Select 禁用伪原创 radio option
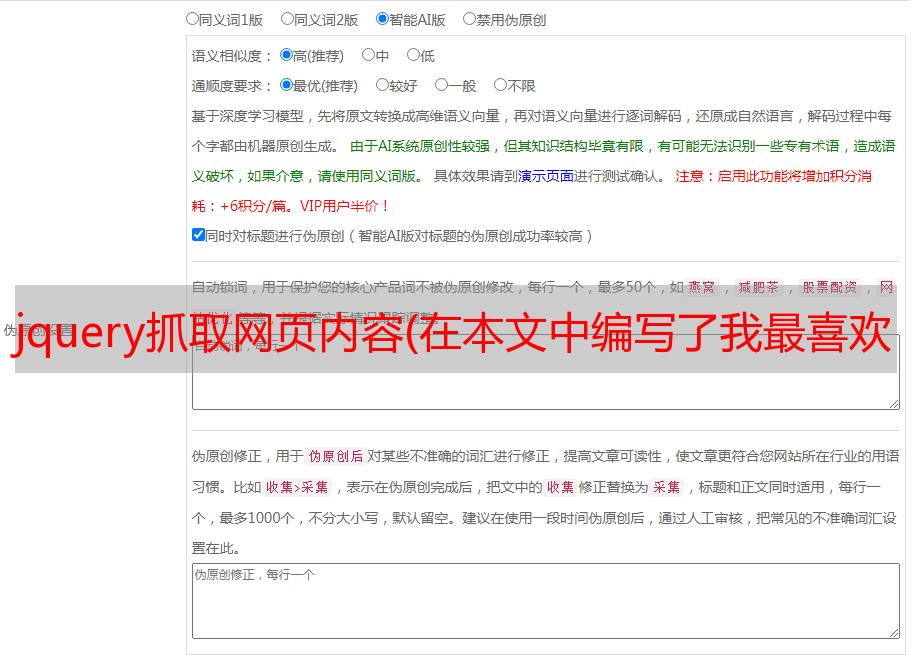The height and width of the screenshot is (658, 911). point(469,19)
